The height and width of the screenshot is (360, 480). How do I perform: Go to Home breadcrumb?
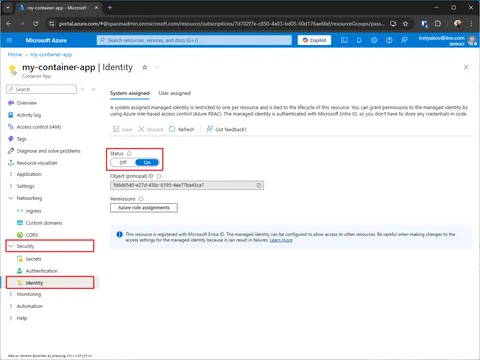point(15,54)
